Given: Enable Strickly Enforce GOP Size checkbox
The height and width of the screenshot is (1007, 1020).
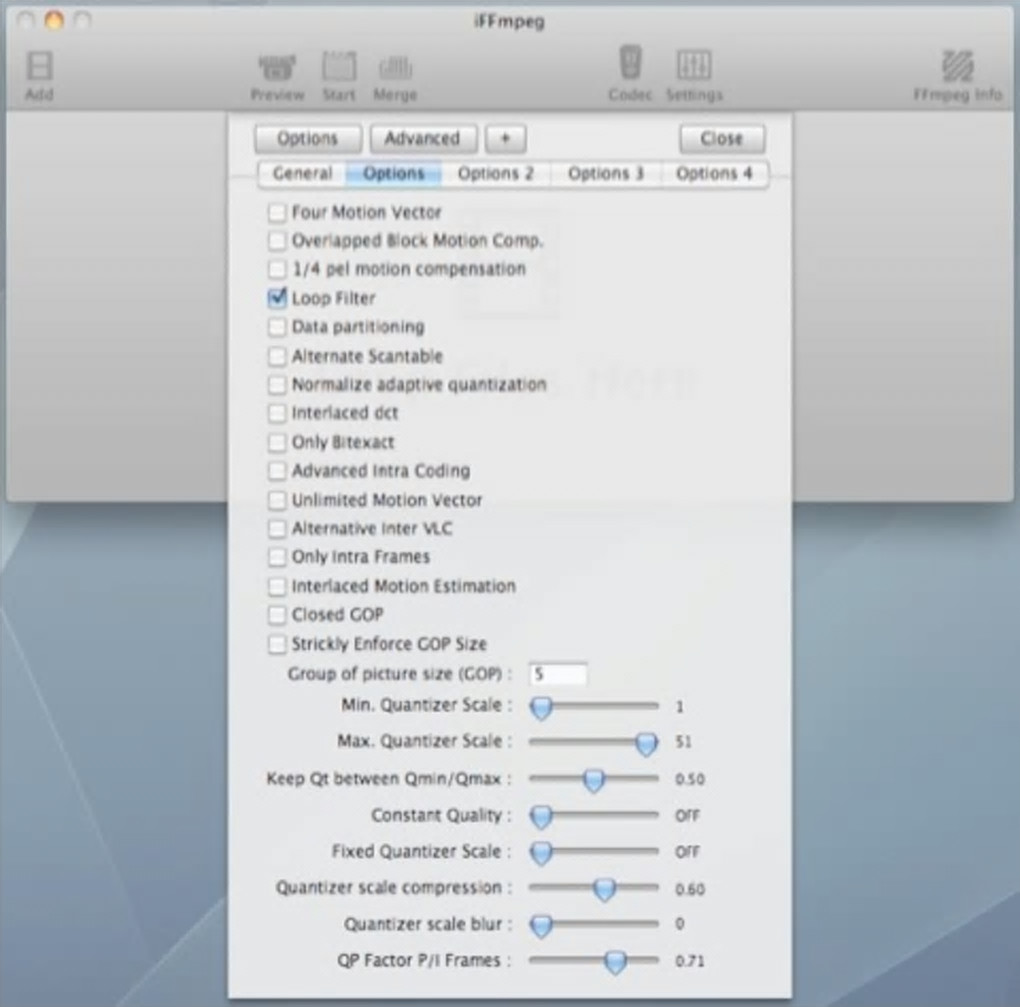Looking at the screenshot, I should pos(277,644).
